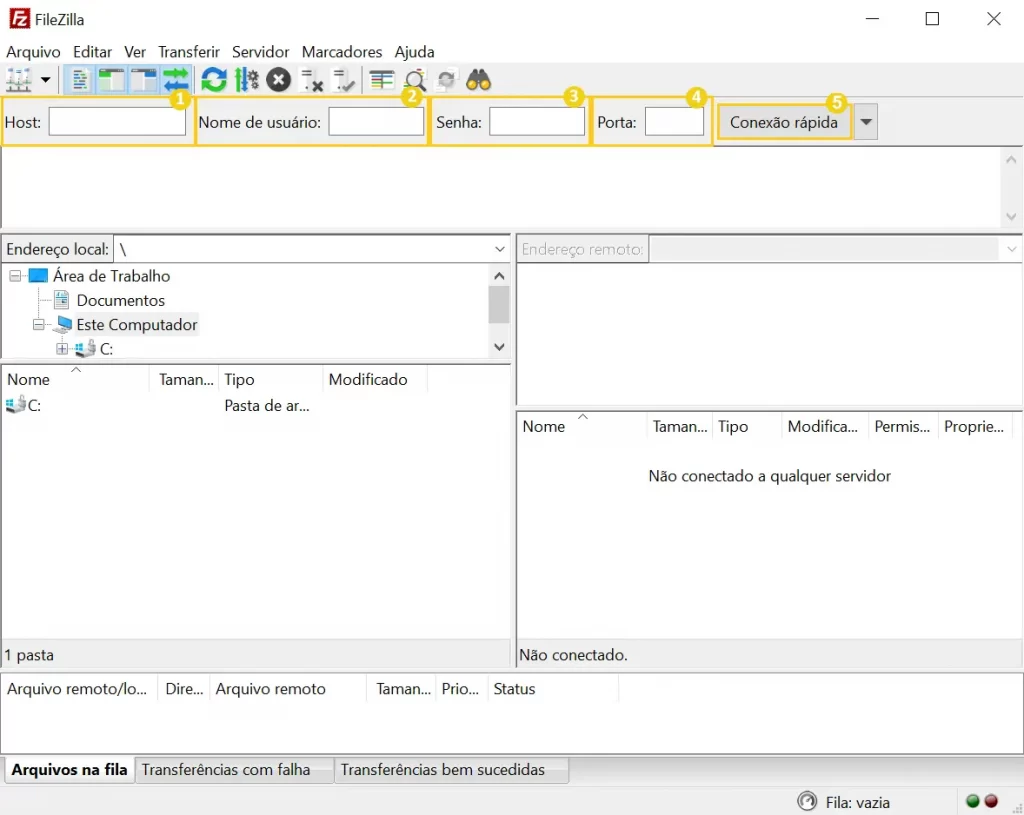
Task: Collapse the Este Computador tree node
Action: click(x=39, y=325)
